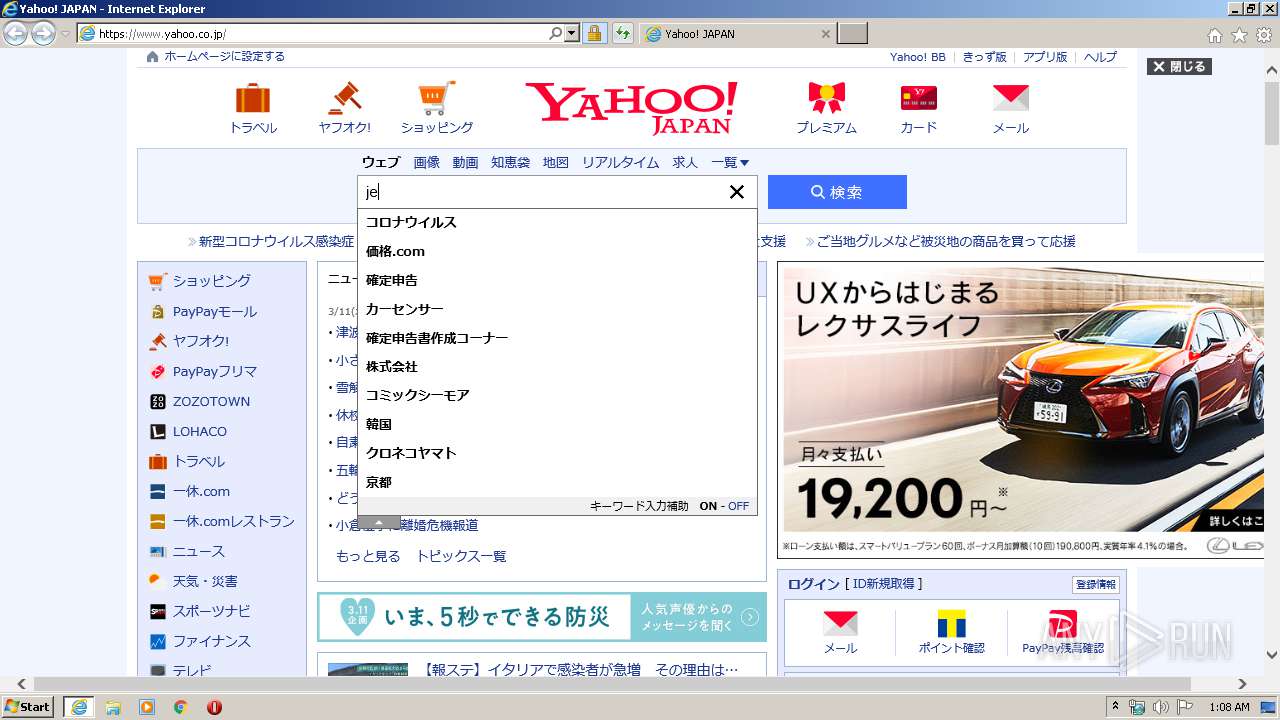The width and height of the screenshot is (1280, 720).
Task: Switch to the リアルタイム search tab
Action: (x=620, y=162)
